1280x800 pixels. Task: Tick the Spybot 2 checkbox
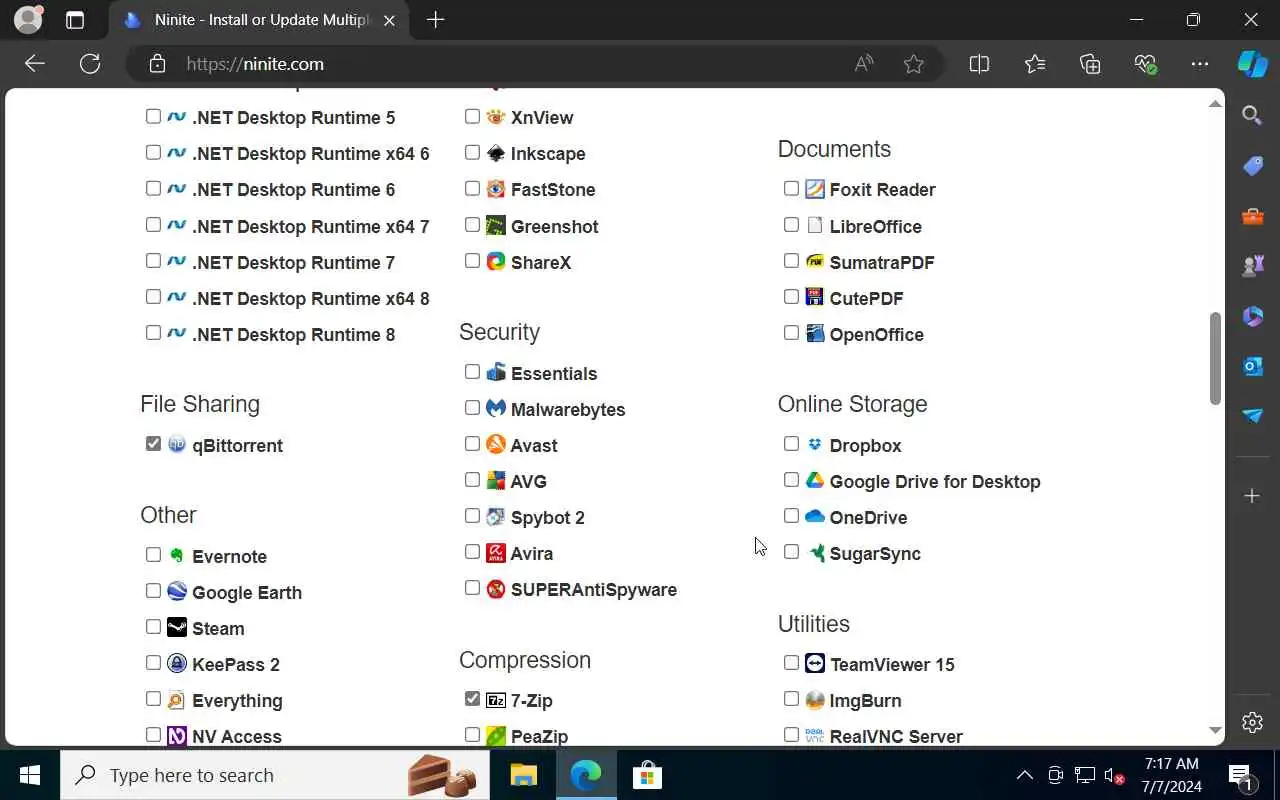point(472,515)
